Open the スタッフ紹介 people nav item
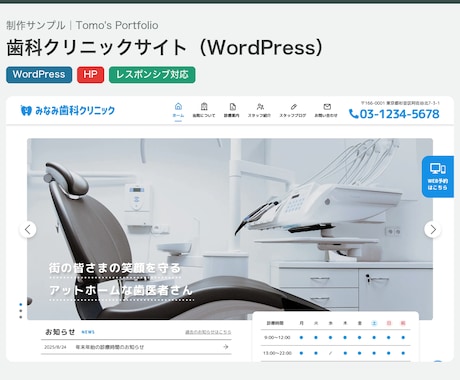This screenshot has width=460, height=380. click(x=259, y=111)
